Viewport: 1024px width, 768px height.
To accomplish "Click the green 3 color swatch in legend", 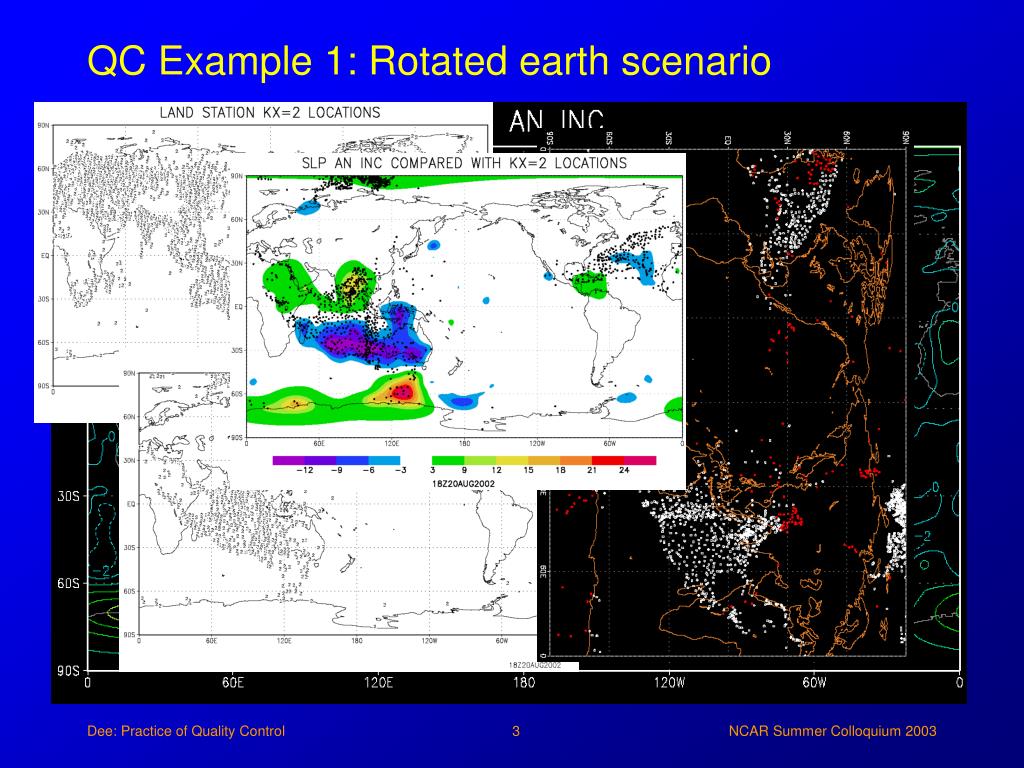I will click(x=448, y=460).
